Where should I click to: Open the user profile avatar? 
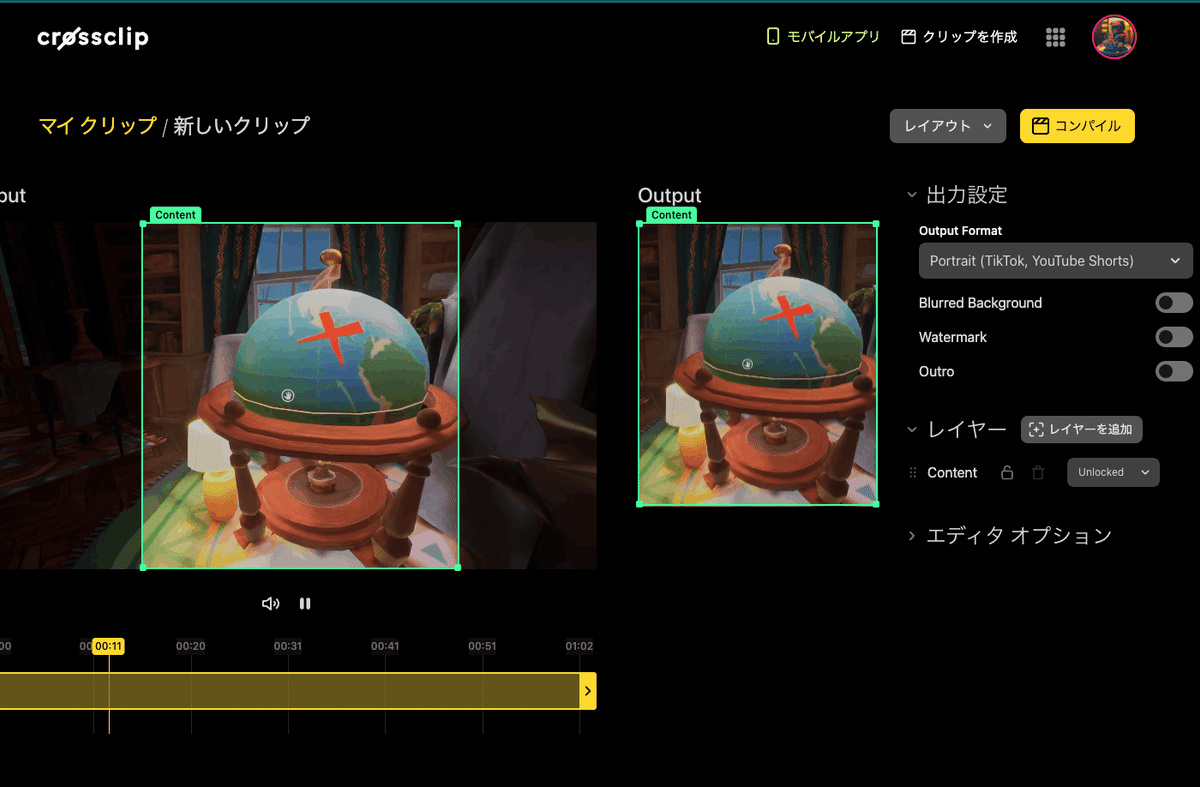click(1113, 37)
